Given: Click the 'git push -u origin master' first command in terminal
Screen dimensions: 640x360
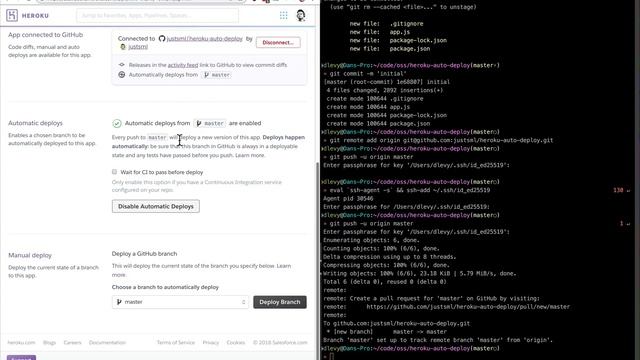Looking at the screenshot, I should click(x=371, y=157).
